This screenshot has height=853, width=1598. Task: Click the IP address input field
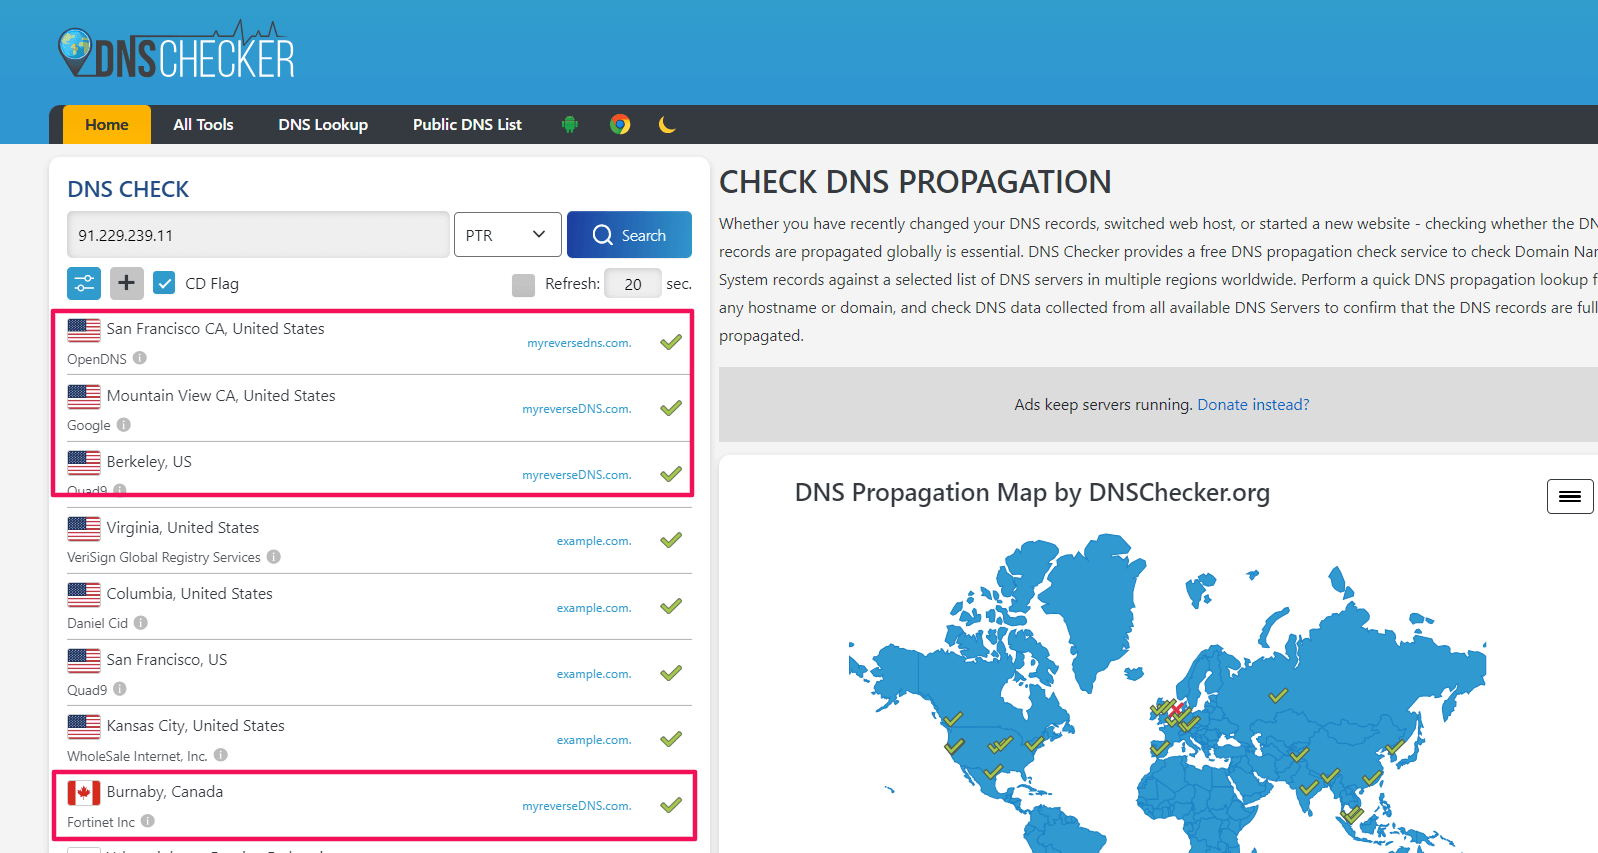[x=258, y=235]
